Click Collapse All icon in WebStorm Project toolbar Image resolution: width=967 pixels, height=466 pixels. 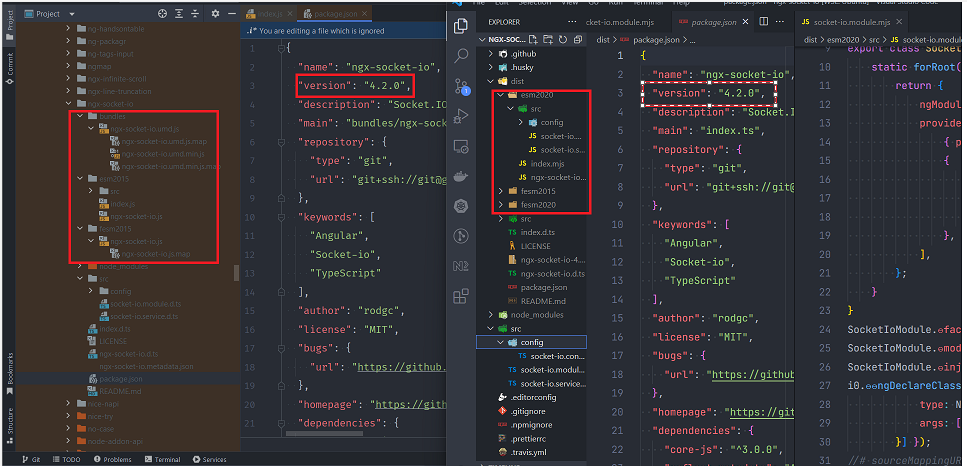[x=195, y=14]
